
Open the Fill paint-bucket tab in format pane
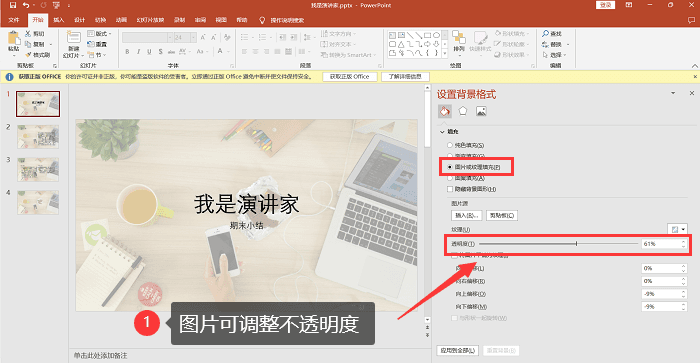pyautogui.click(x=445, y=111)
